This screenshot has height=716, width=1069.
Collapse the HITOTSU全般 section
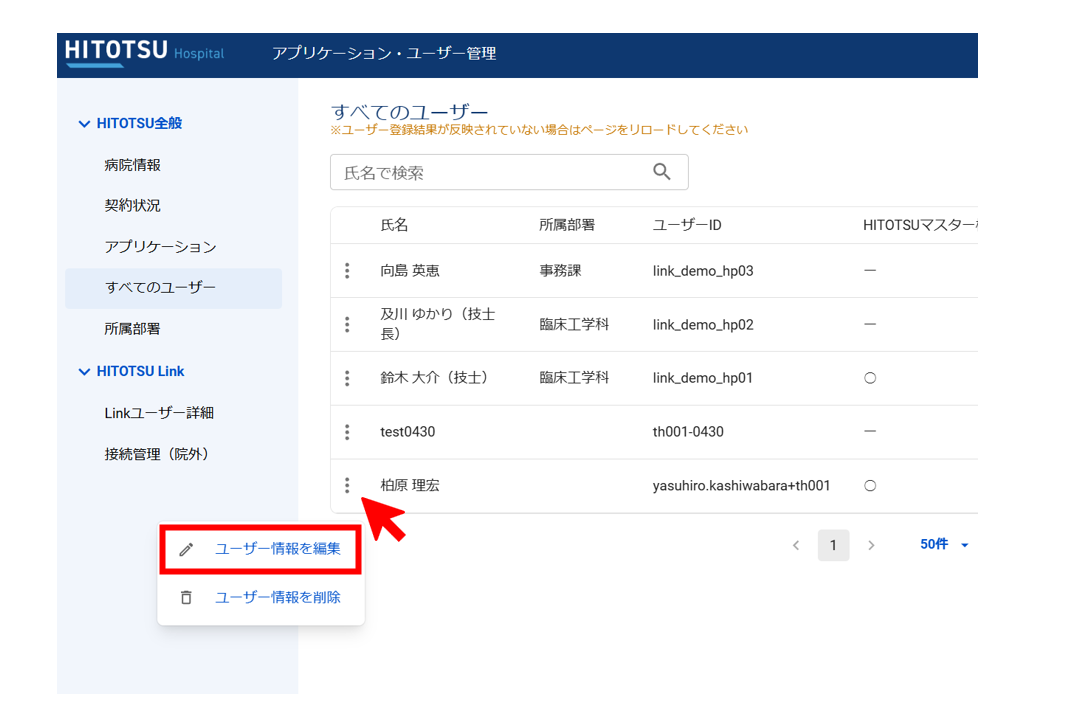pyautogui.click(x=84, y=123)
